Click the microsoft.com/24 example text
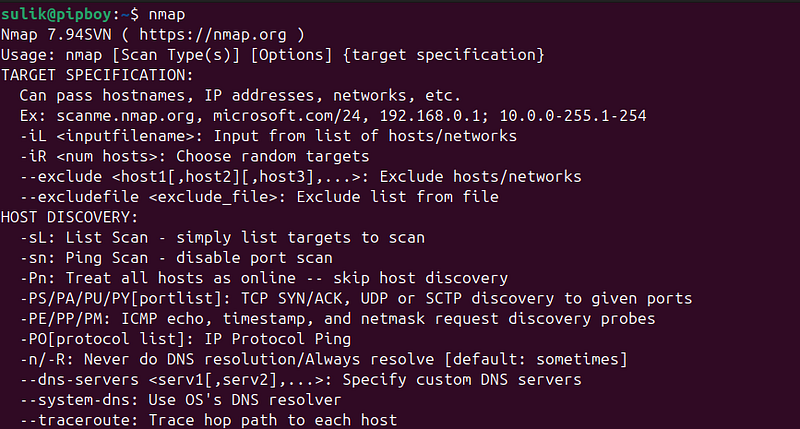The height and width of the screenshot is (429, 800). point(287,116)
